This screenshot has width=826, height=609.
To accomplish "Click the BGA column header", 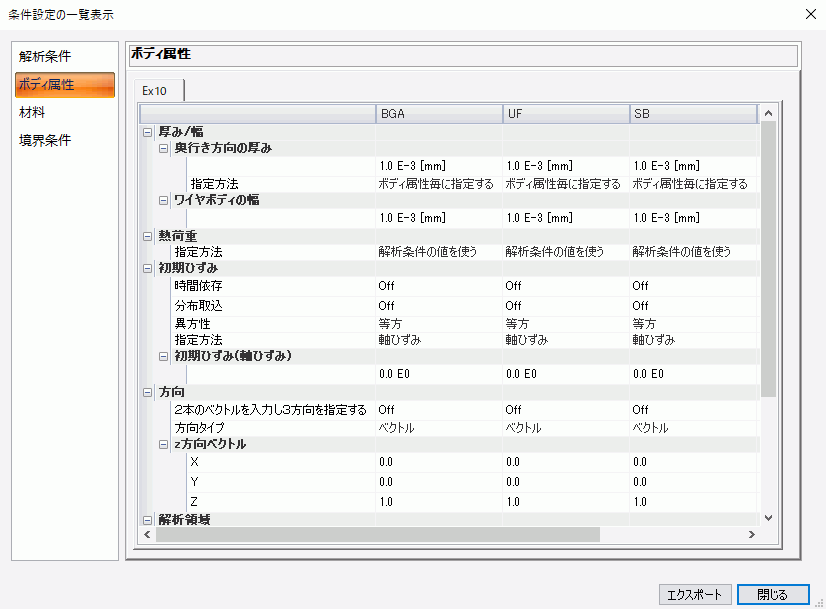I will 438,114.
